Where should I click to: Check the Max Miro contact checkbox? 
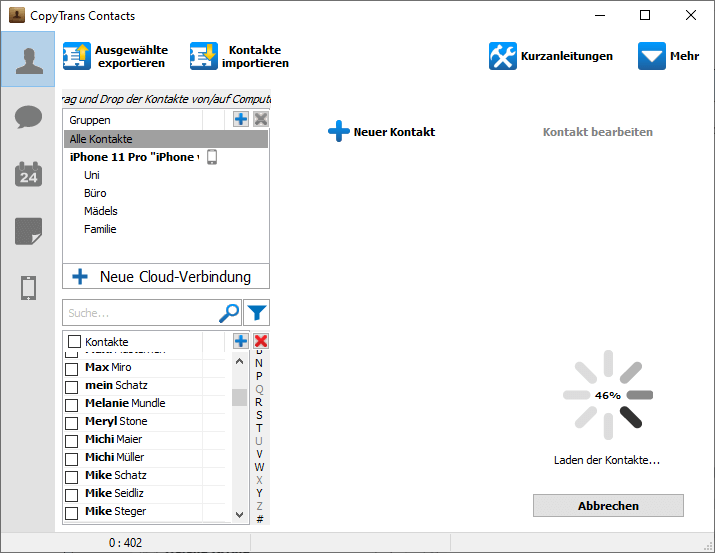click(x=72, y=369)
